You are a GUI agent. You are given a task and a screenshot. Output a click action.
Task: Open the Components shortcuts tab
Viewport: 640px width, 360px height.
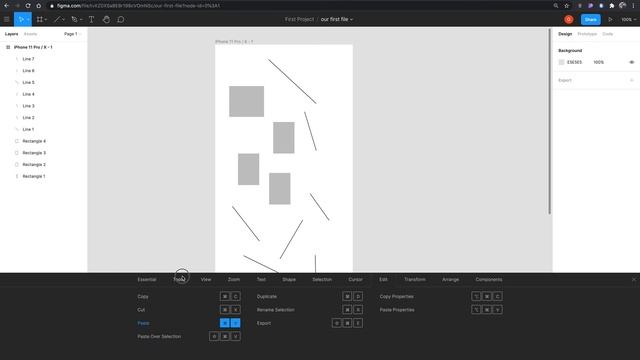coord(489,280)
